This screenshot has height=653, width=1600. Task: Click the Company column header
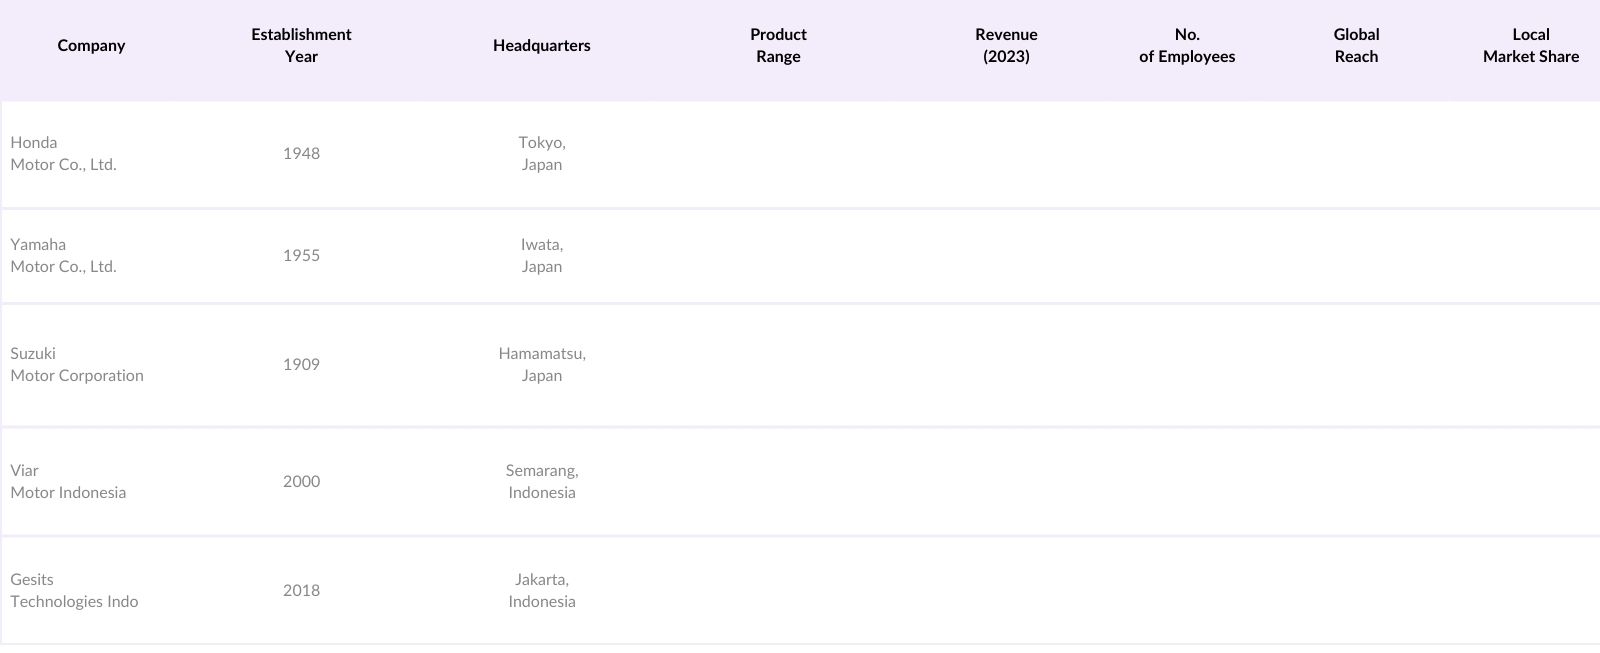click(91, 45)
